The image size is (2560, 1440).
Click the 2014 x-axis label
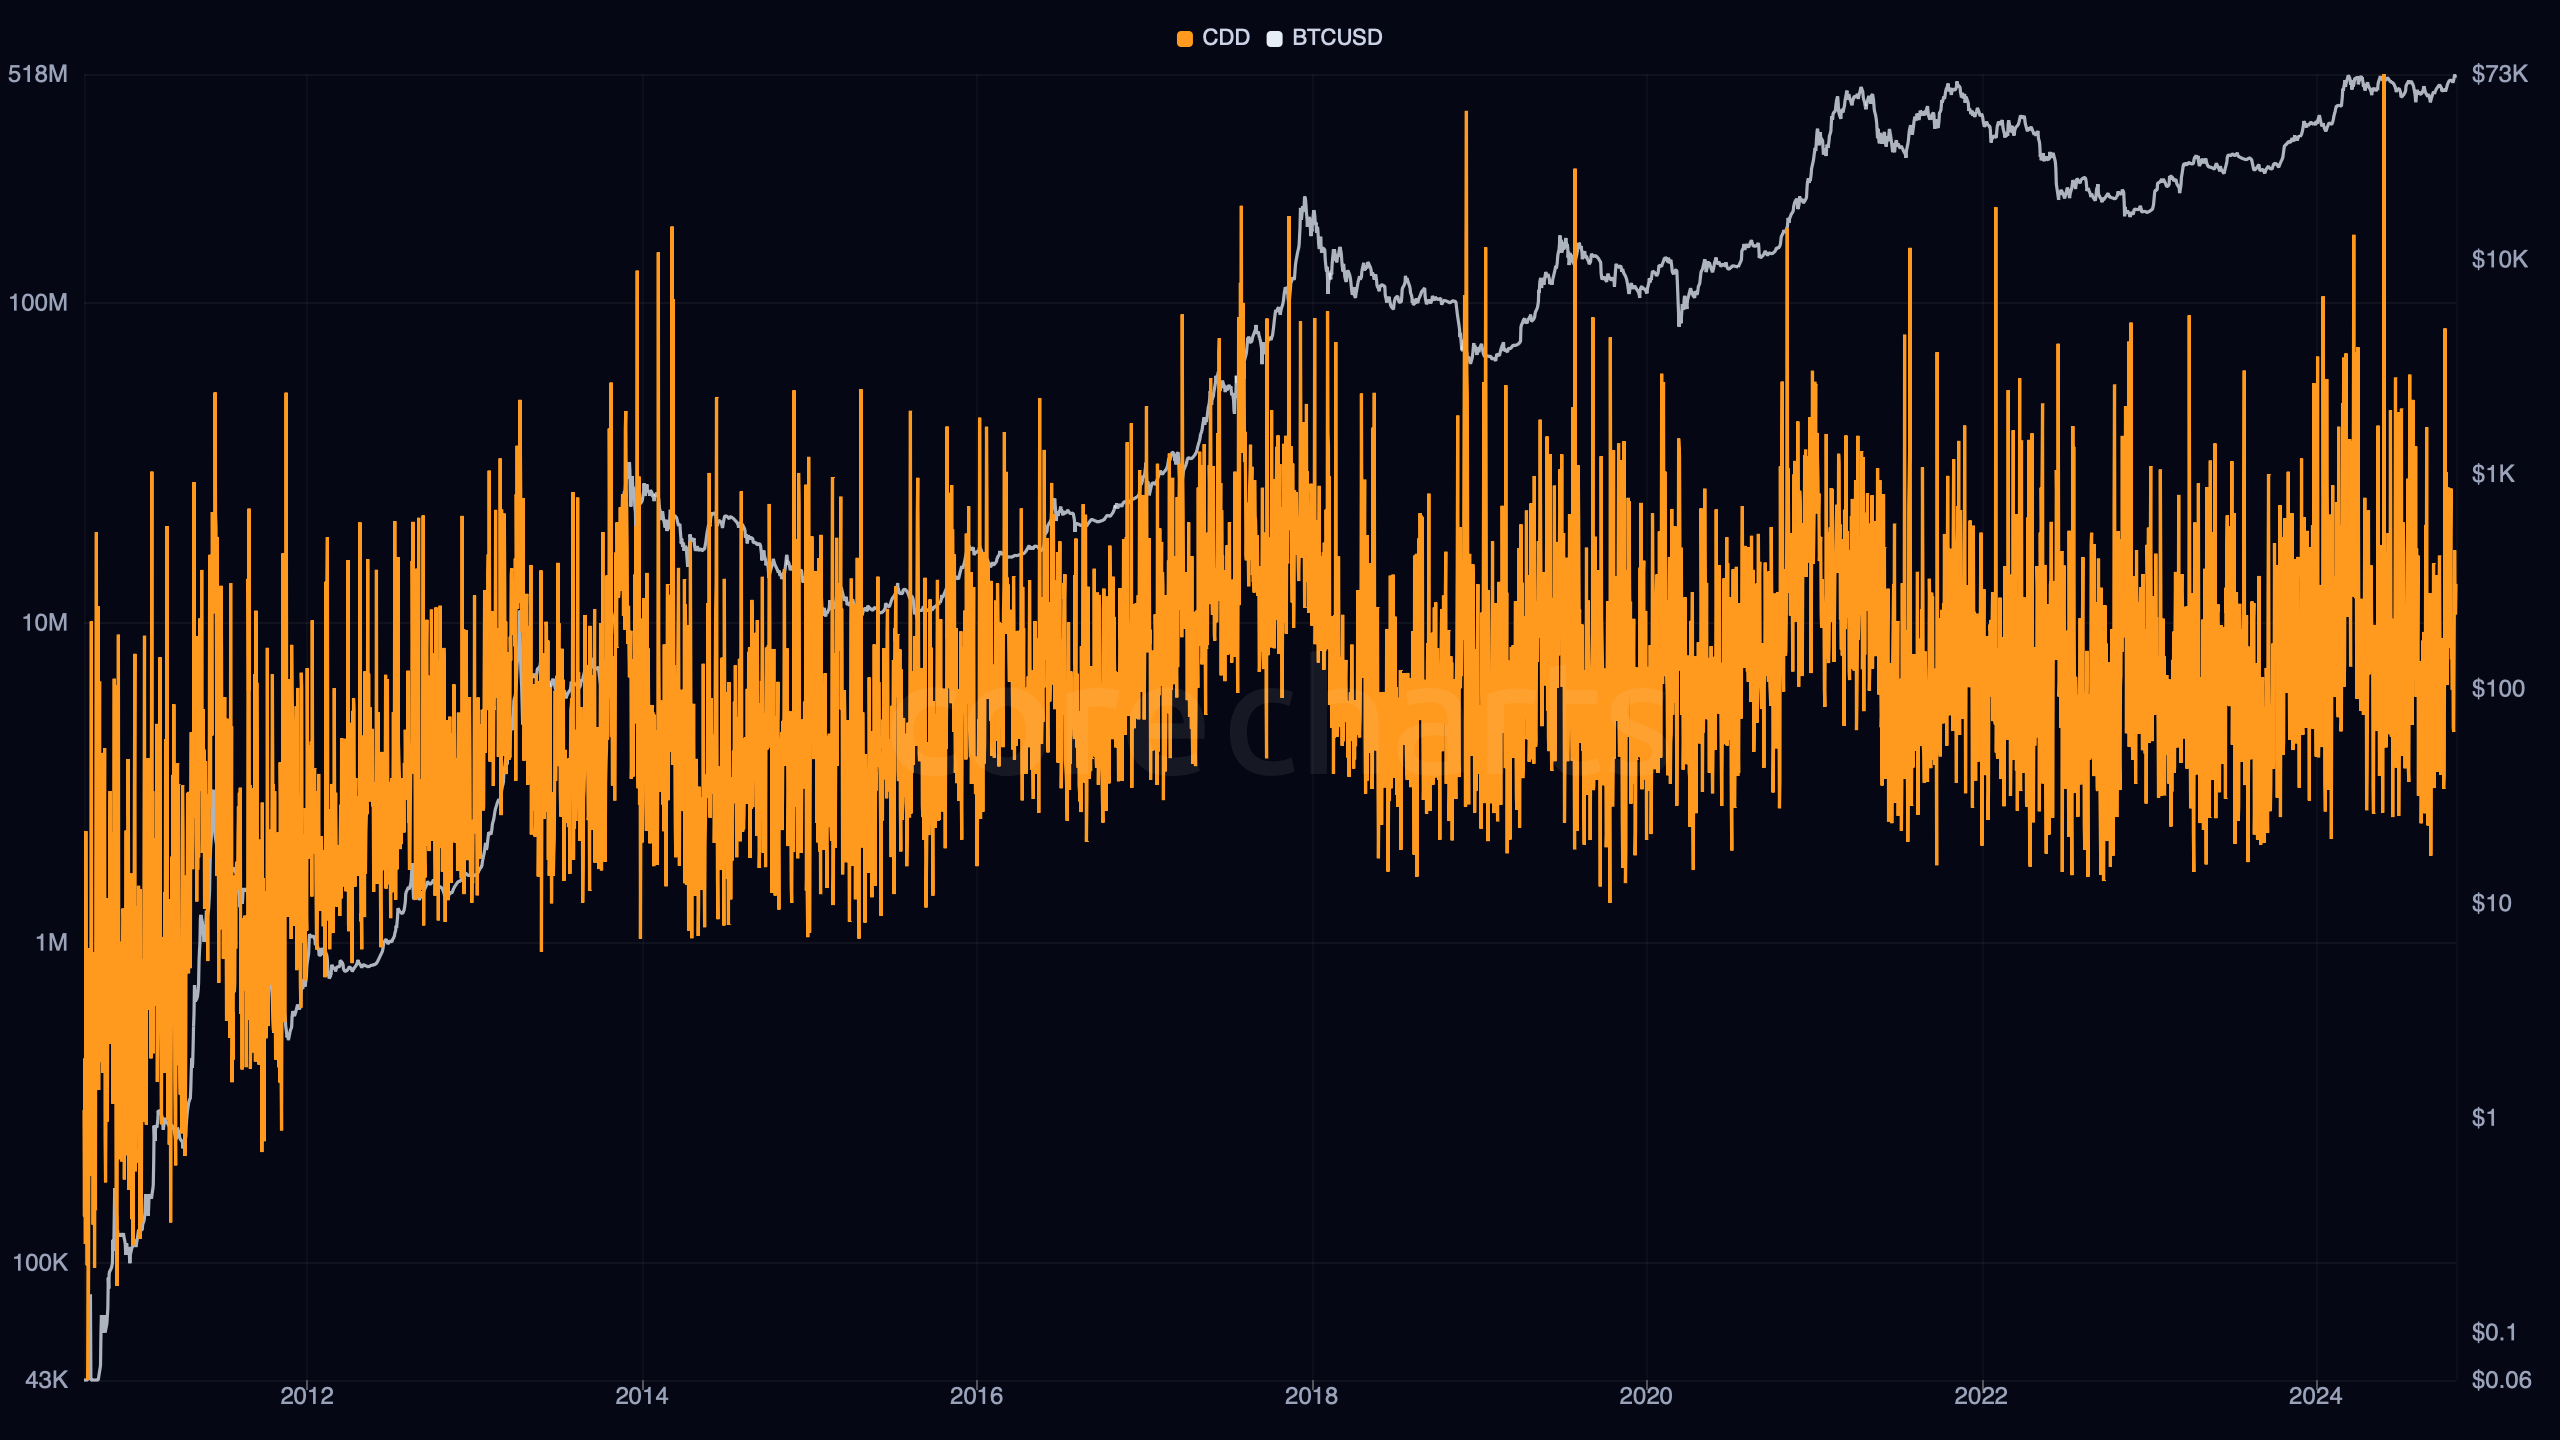[642, 1396]
